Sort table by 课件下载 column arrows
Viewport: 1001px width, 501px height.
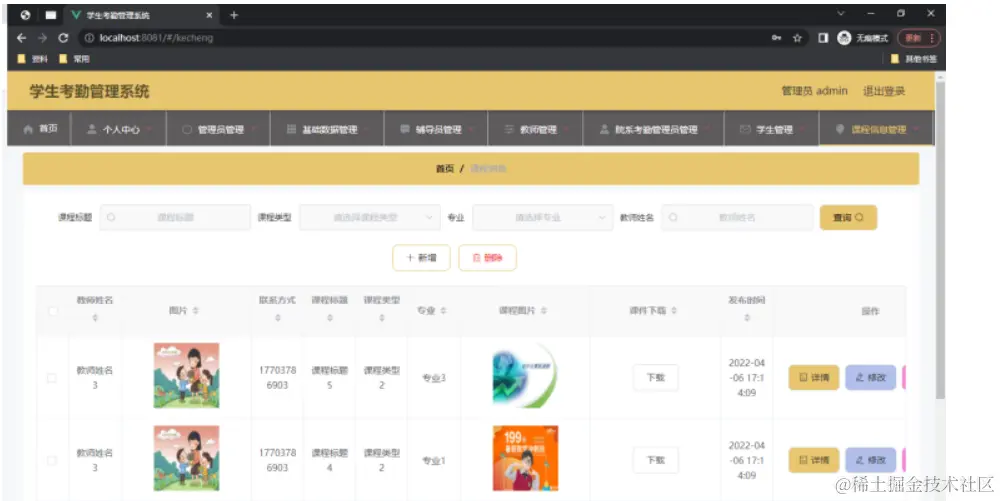(x=674, y=310)
